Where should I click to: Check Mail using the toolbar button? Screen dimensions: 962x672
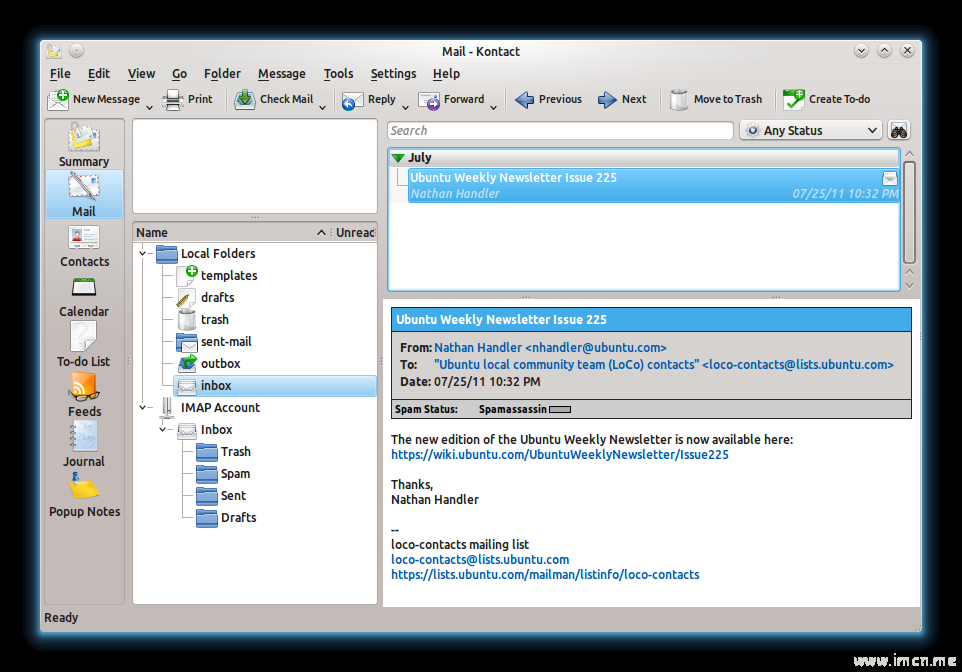click(274, 99)
